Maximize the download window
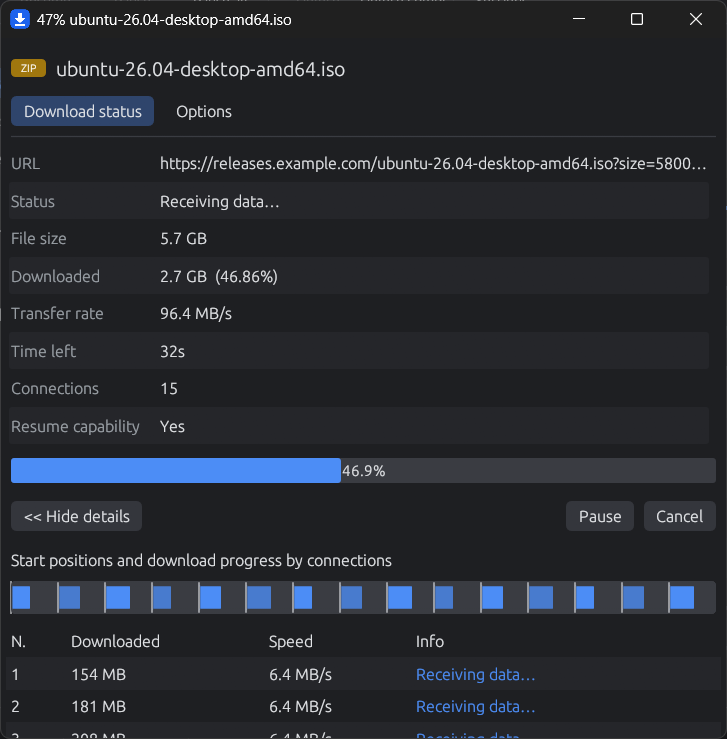This screenshot has height=739, width=727. [637, 19]
